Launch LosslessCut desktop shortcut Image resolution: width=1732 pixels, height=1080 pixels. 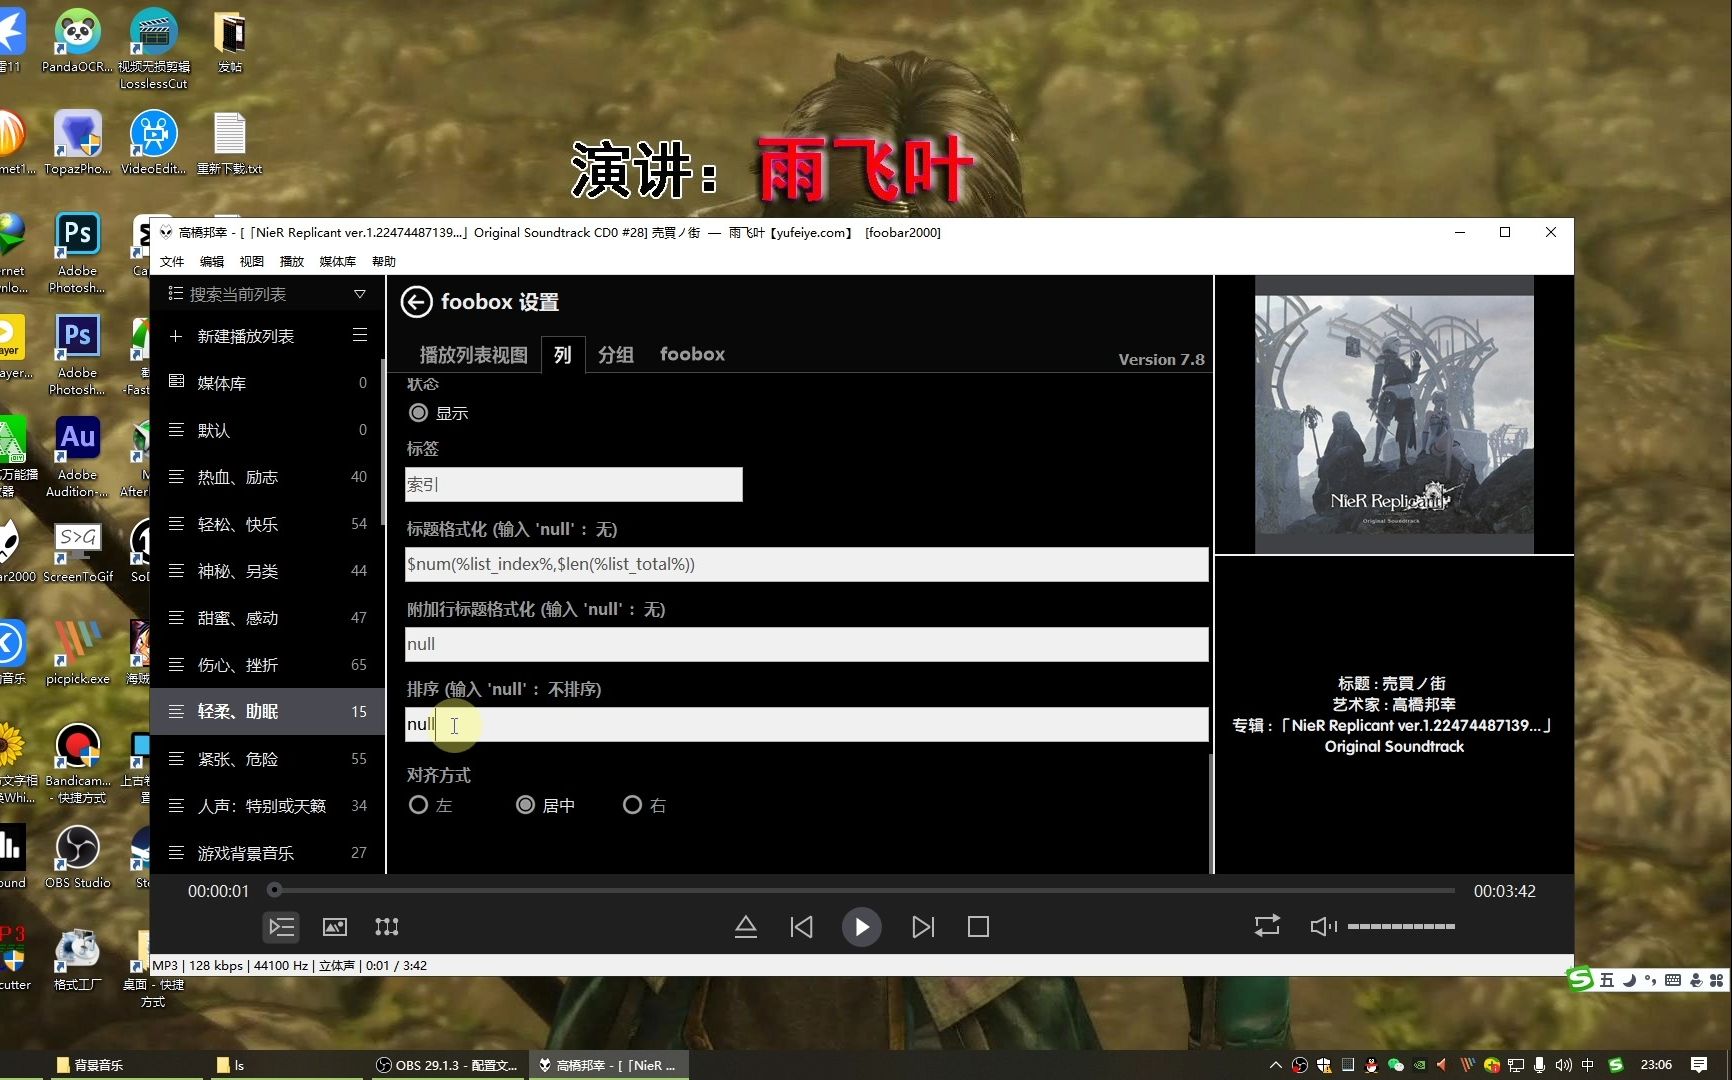(x=153, y=48)
